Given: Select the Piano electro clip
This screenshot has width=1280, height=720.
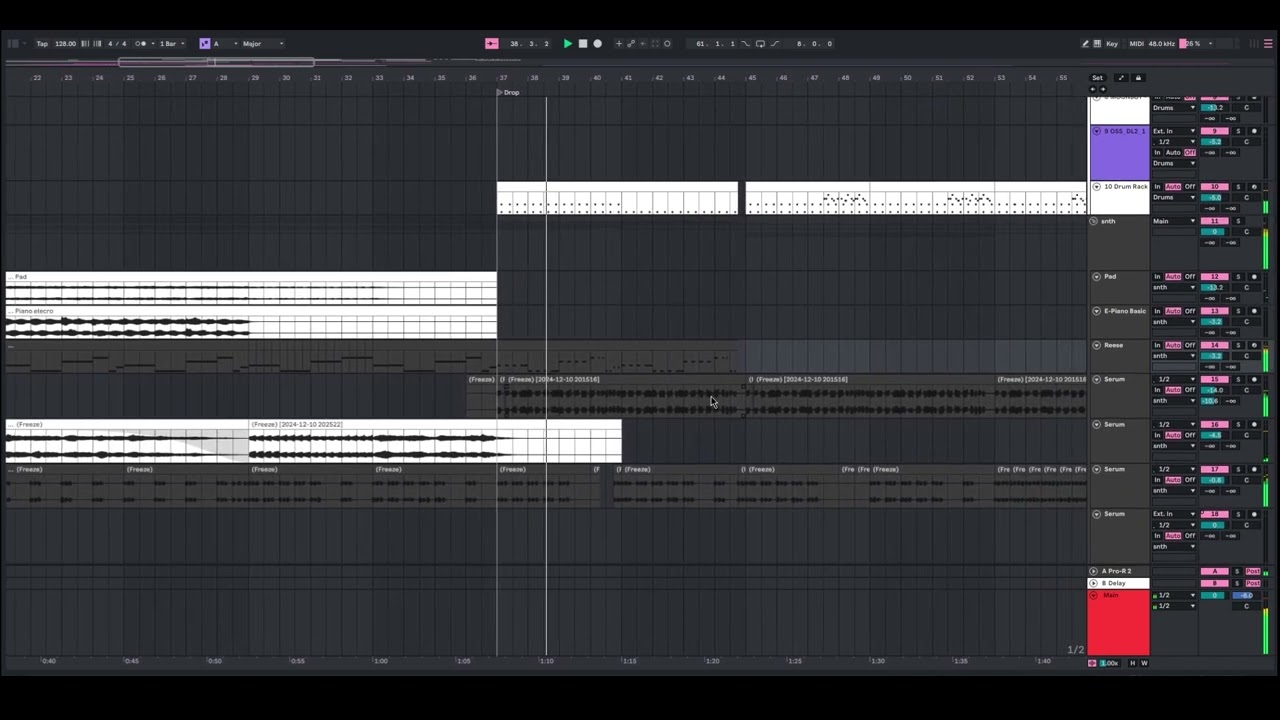Looking at the screenshot, I should coord(251,322).
